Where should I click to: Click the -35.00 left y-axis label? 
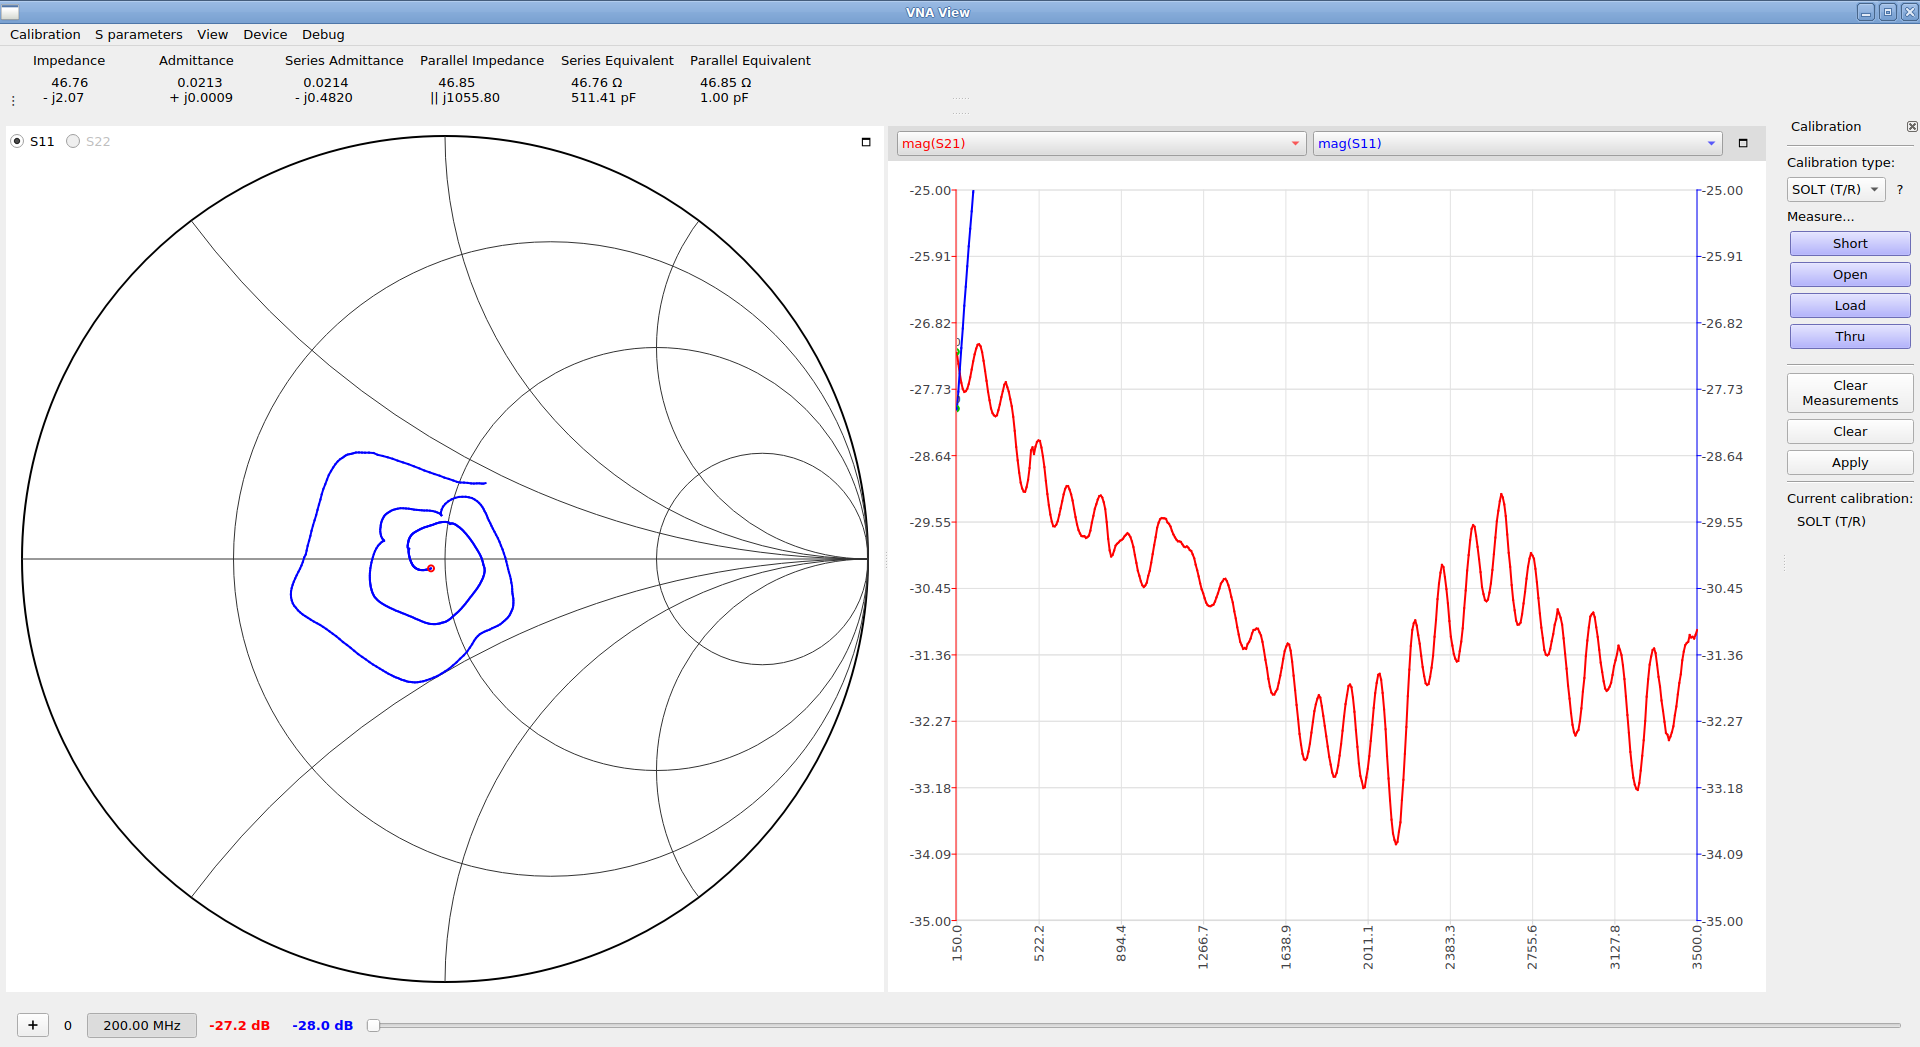tap(930, 921)
